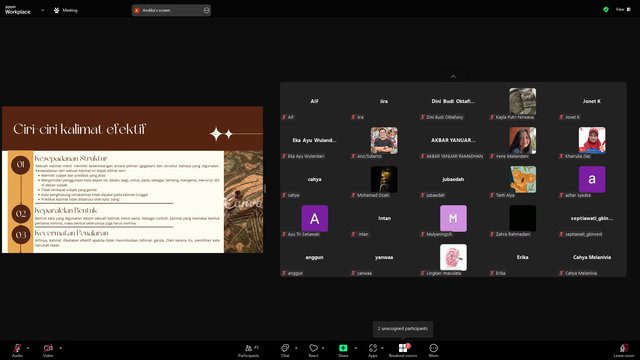The height and width of the screenshot is (360, 640).
Task: Select Khairulia's photo tile
Action: 592,140
